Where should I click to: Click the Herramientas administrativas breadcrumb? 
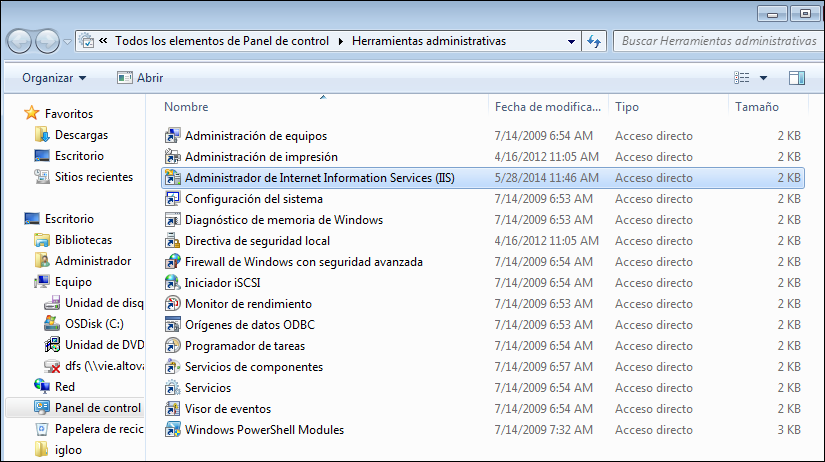(429, 41)
